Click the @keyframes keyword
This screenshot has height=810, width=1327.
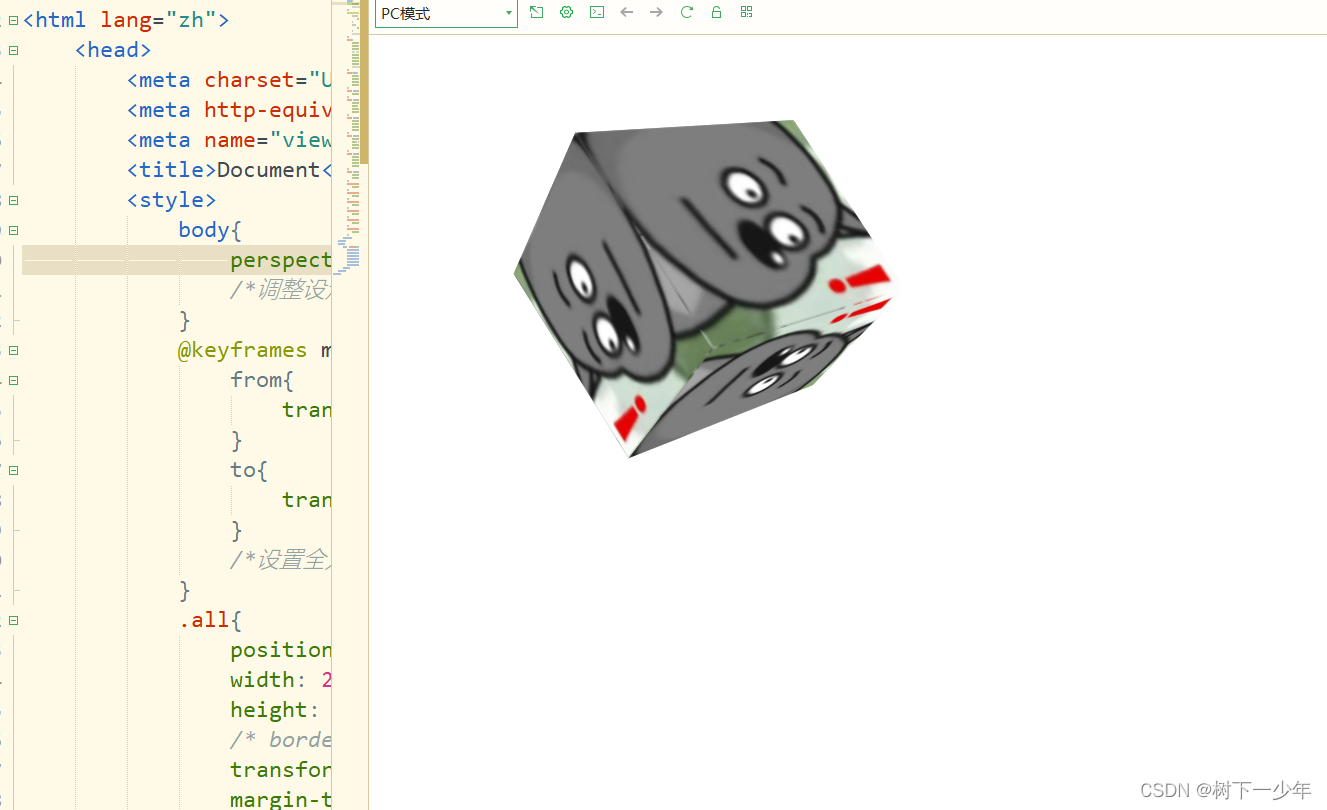[243, 350]
